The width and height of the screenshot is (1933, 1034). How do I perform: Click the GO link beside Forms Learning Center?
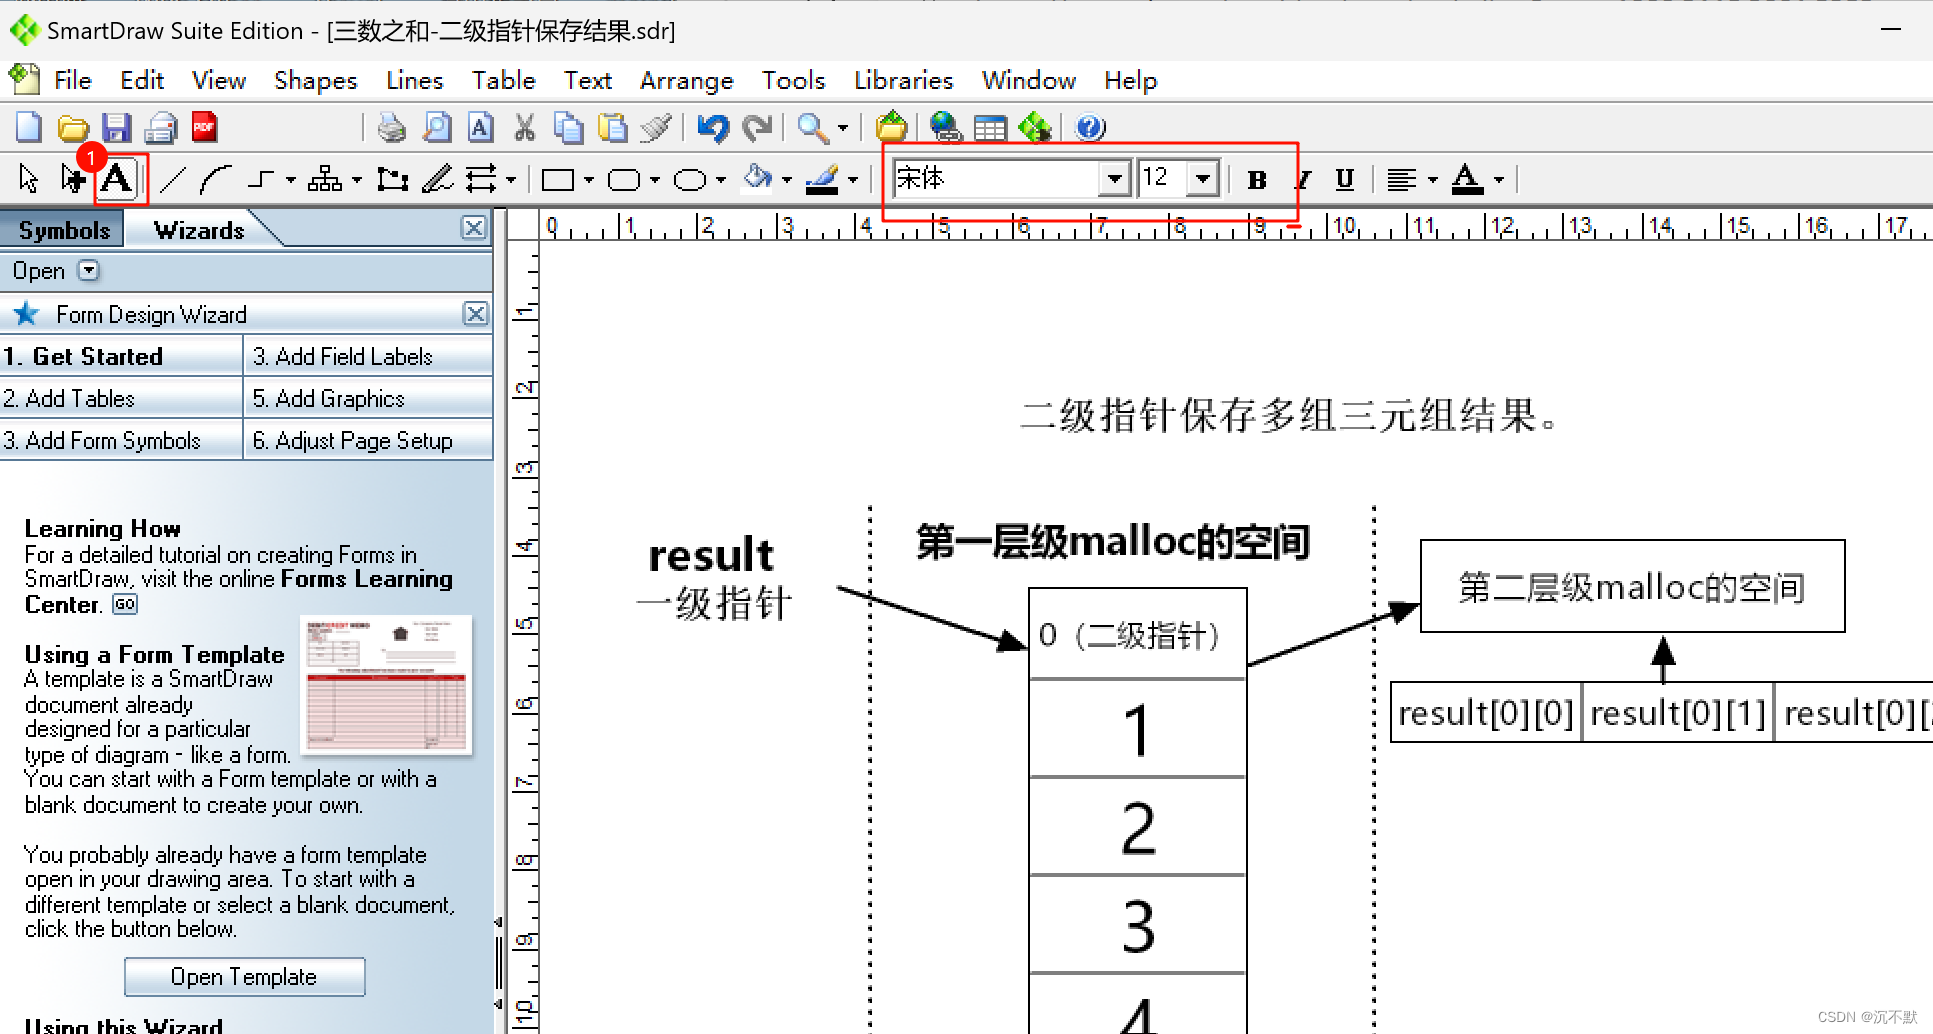[x=125, y=604]
